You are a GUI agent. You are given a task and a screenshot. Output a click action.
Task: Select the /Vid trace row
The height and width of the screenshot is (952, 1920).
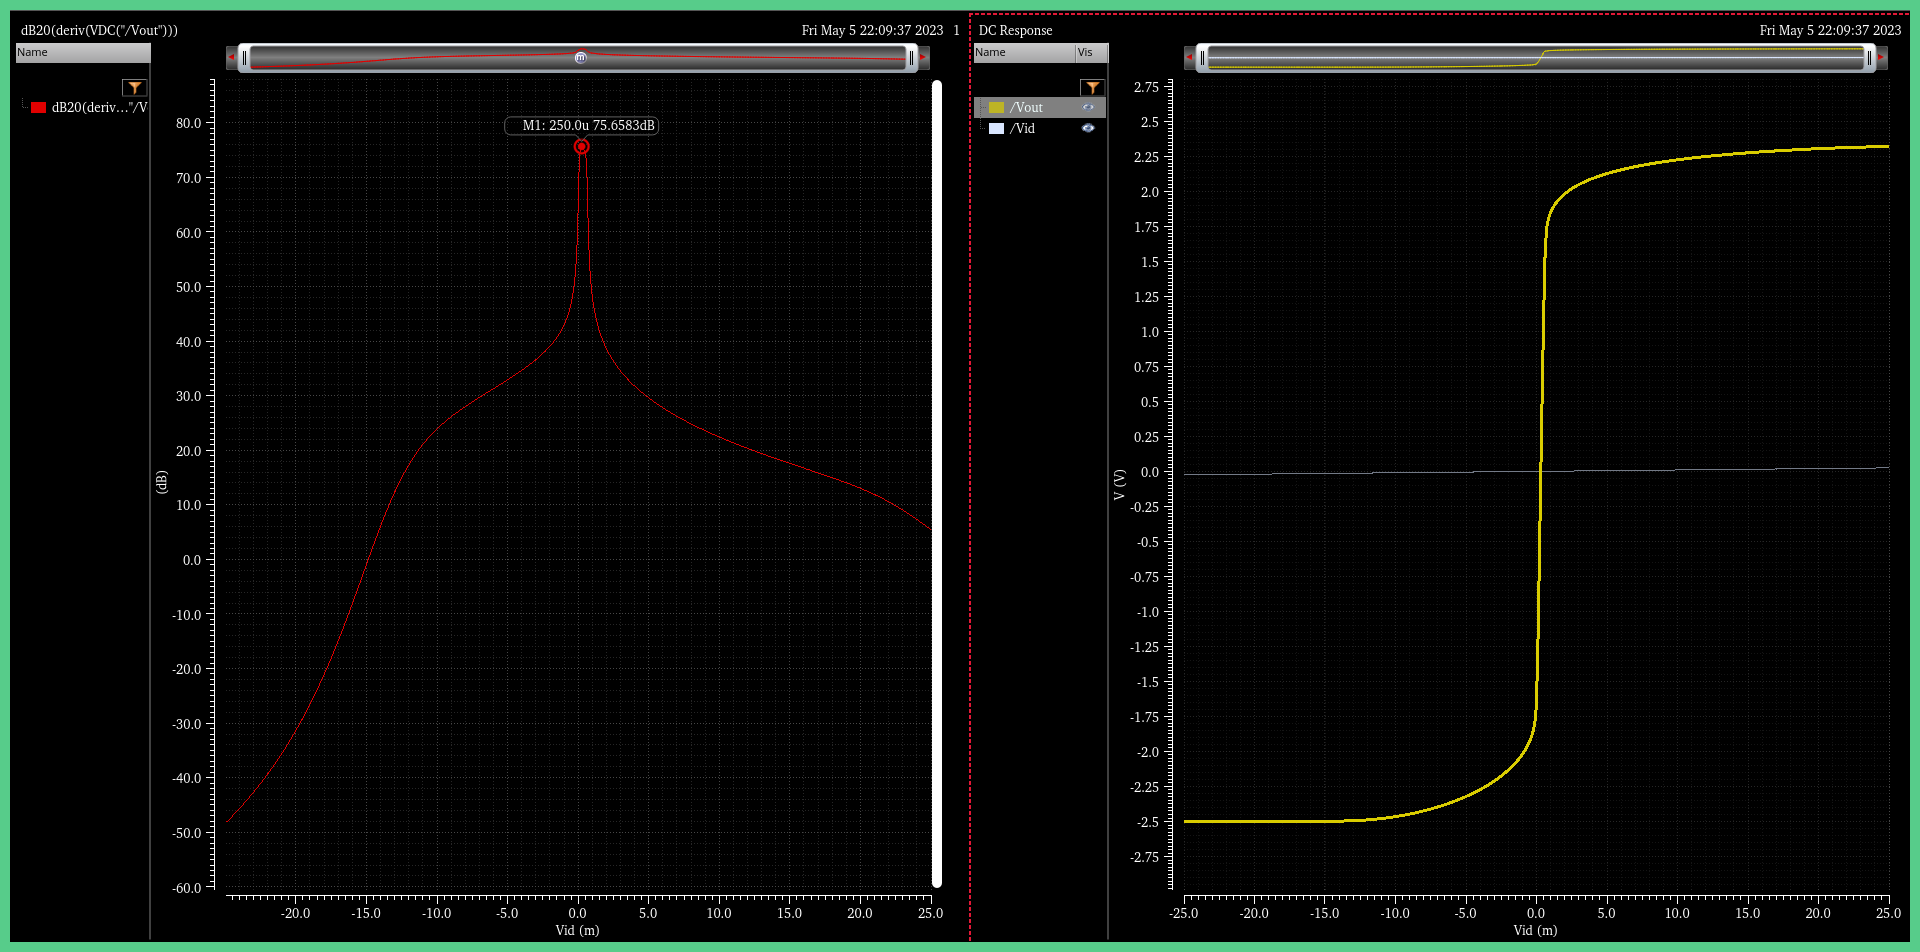[1040, 128]
